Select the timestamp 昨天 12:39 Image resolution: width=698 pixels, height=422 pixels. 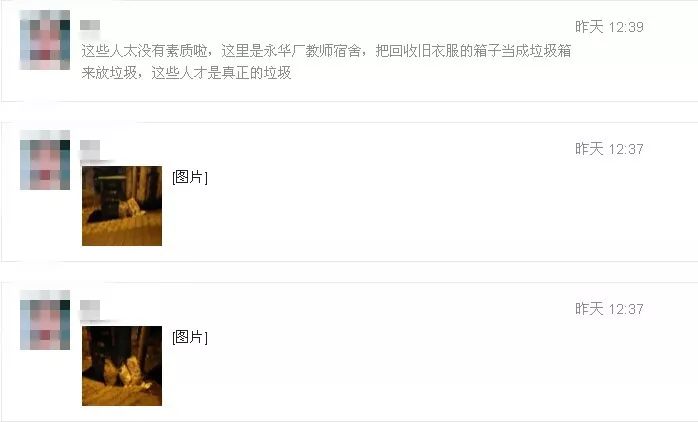click(609, 27)
